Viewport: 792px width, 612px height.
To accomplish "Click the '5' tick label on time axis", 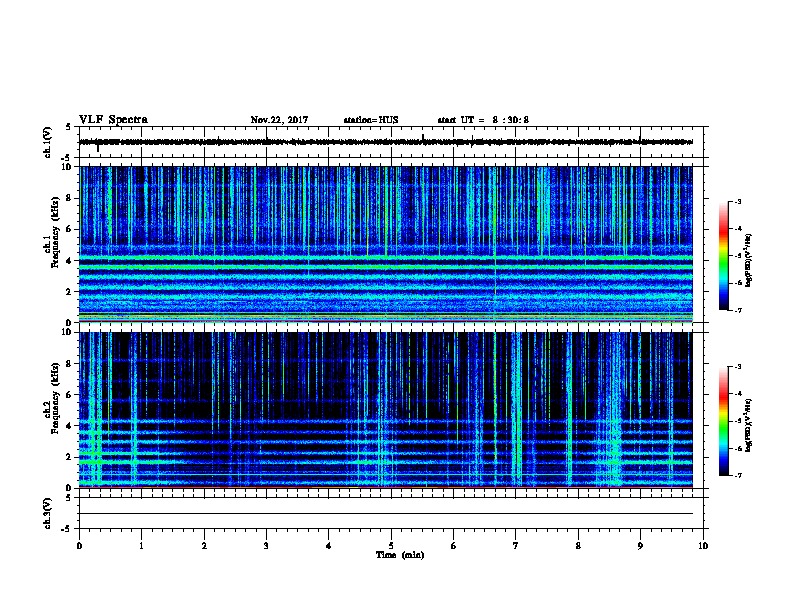I will tap(391, 546).
